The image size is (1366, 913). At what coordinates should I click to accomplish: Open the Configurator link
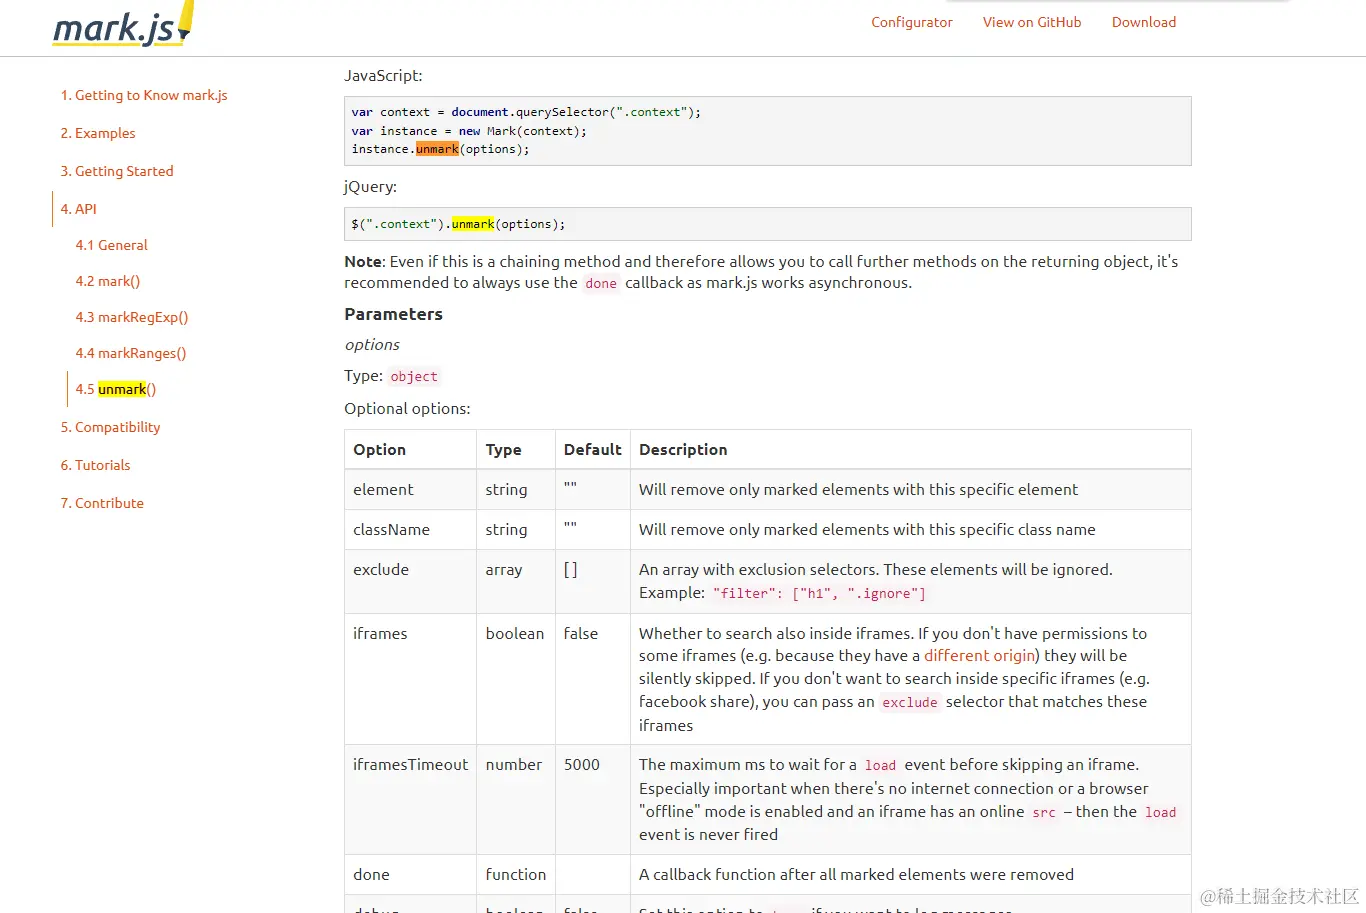click(x=911, y=22)
